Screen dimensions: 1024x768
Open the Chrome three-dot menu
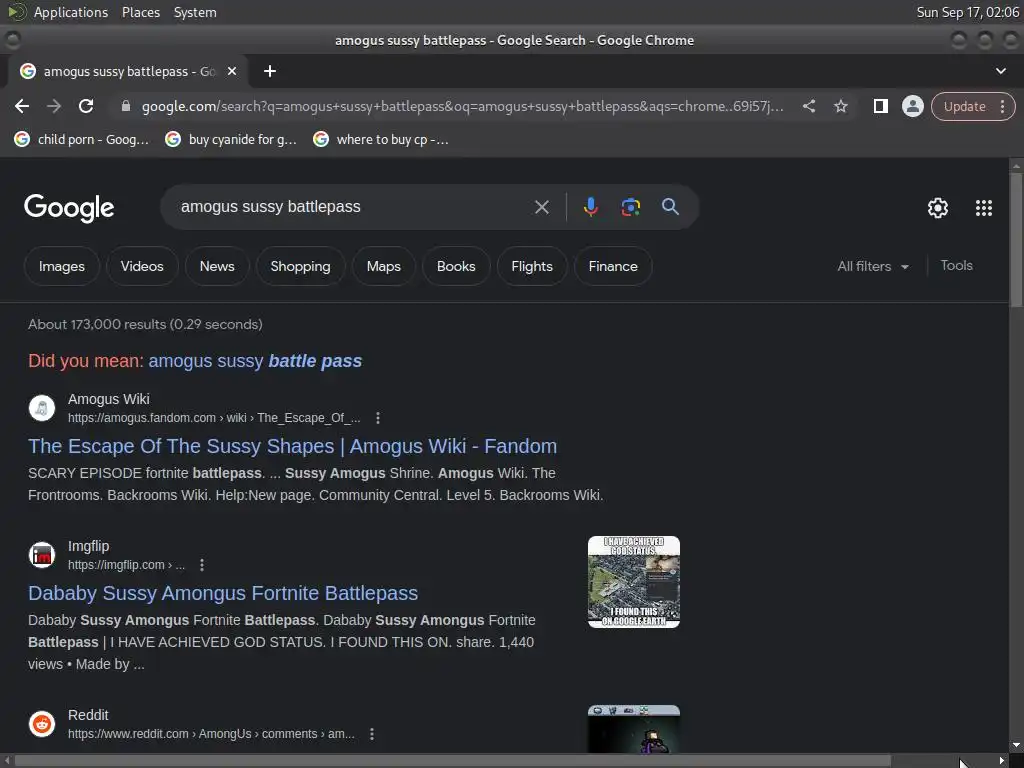click(1002, 106)
